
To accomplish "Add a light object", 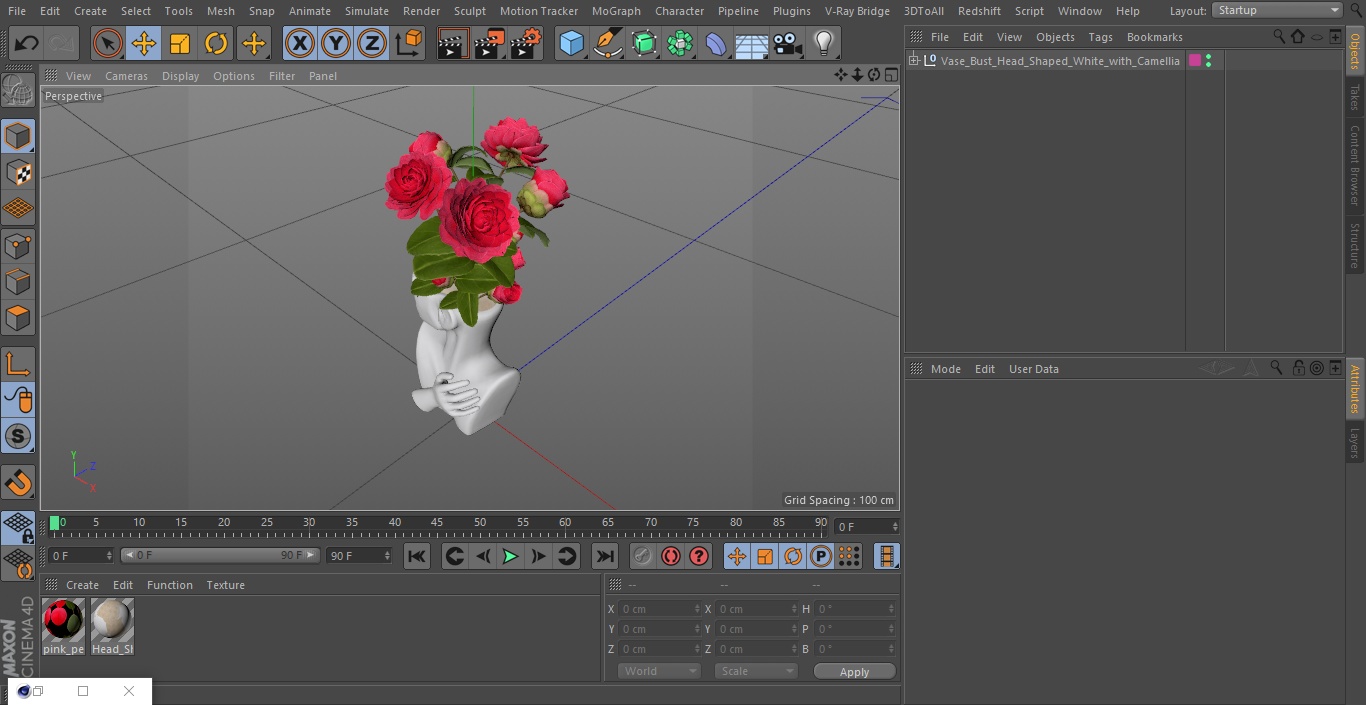I will click(824, 44).
